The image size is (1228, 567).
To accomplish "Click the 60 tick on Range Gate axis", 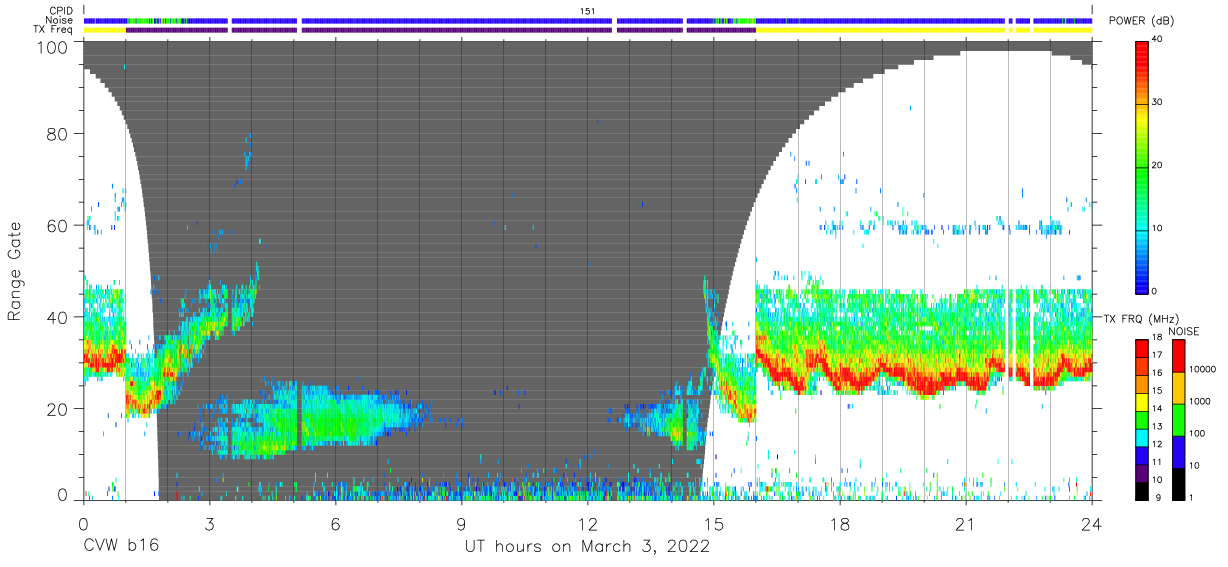I will tap(57, 225).
